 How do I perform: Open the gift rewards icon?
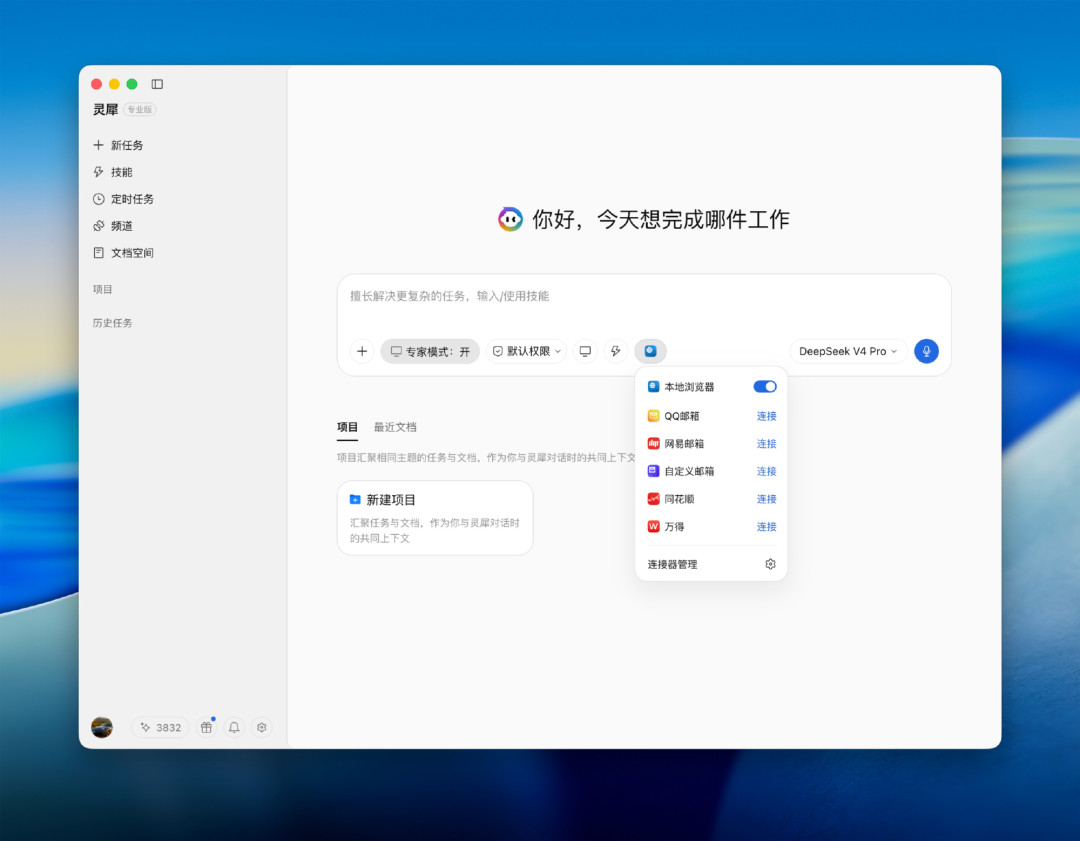(207, 727)
